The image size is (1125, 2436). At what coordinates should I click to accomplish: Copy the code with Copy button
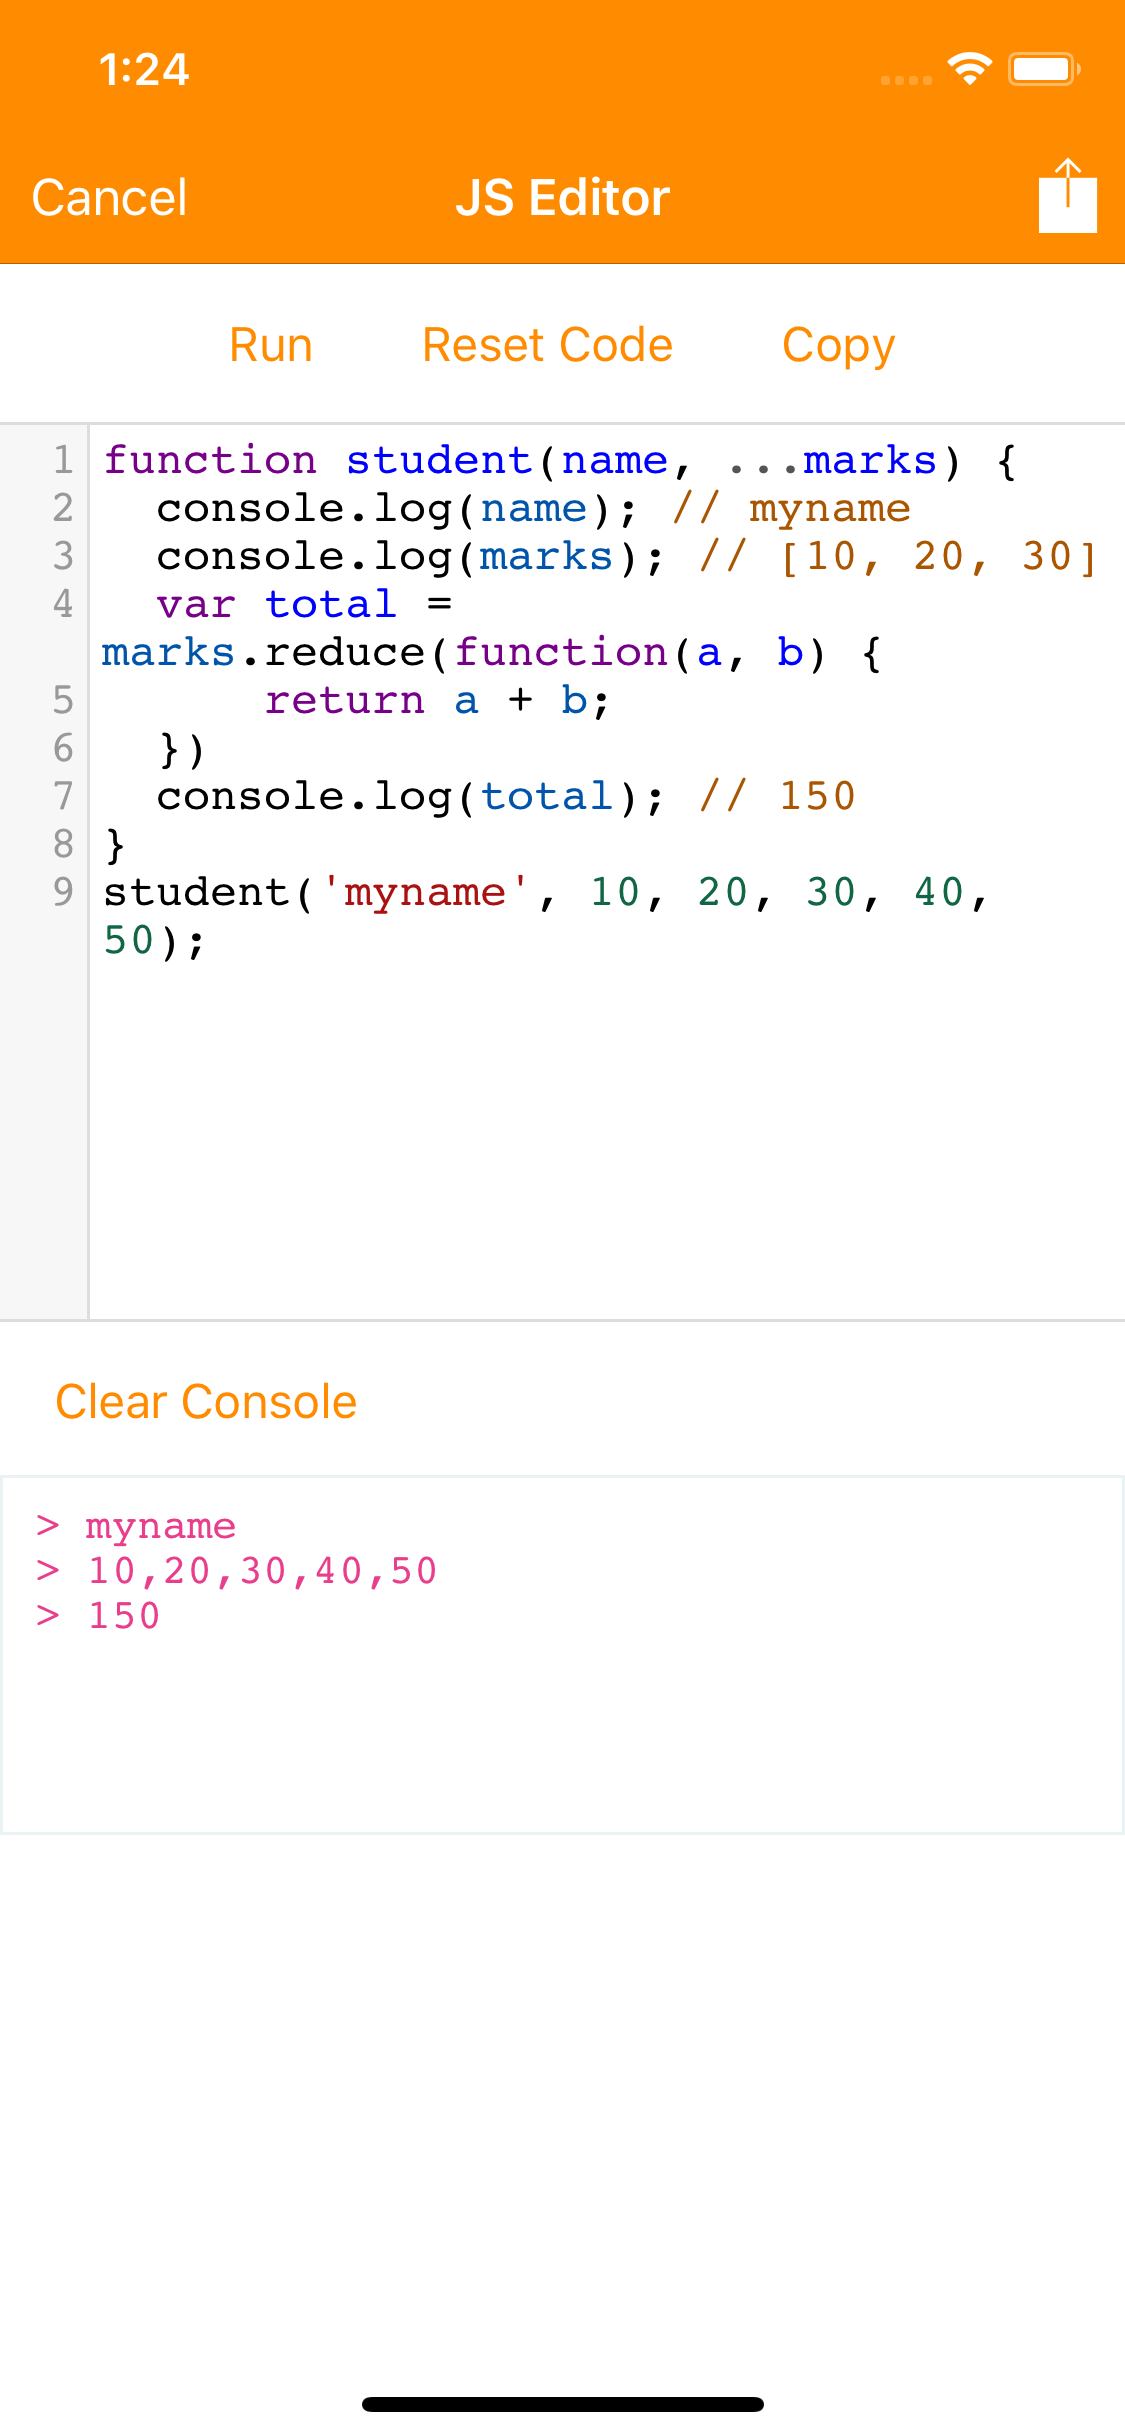(838, 346)
